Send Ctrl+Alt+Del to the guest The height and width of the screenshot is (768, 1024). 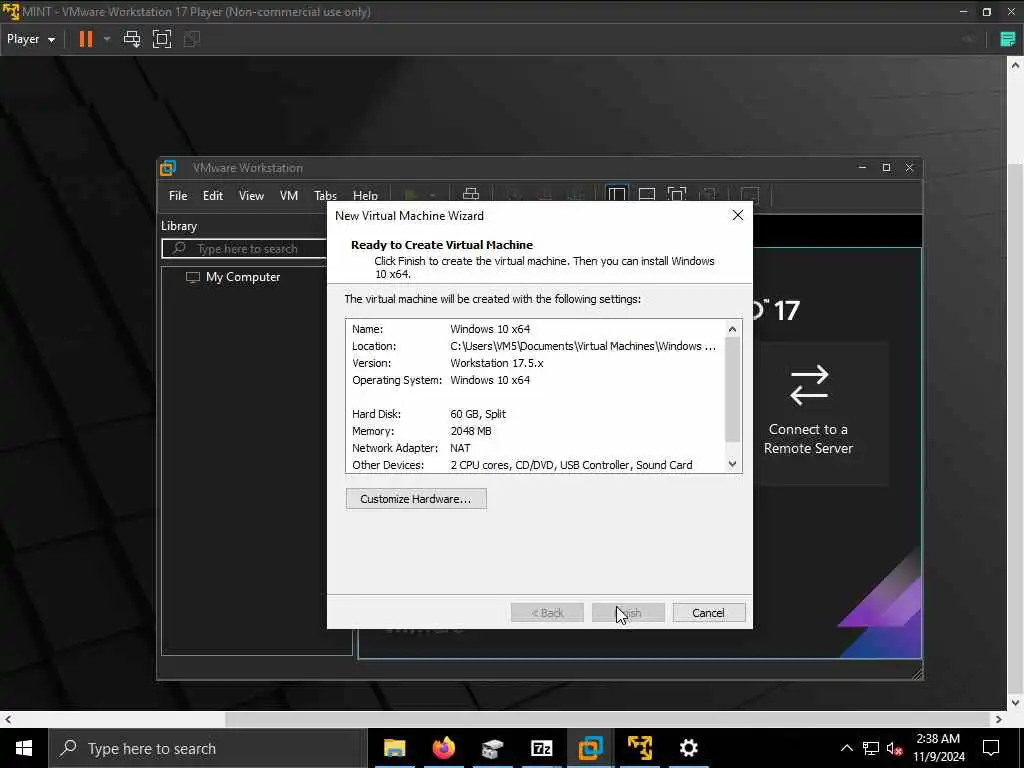(x=132, y=39)
